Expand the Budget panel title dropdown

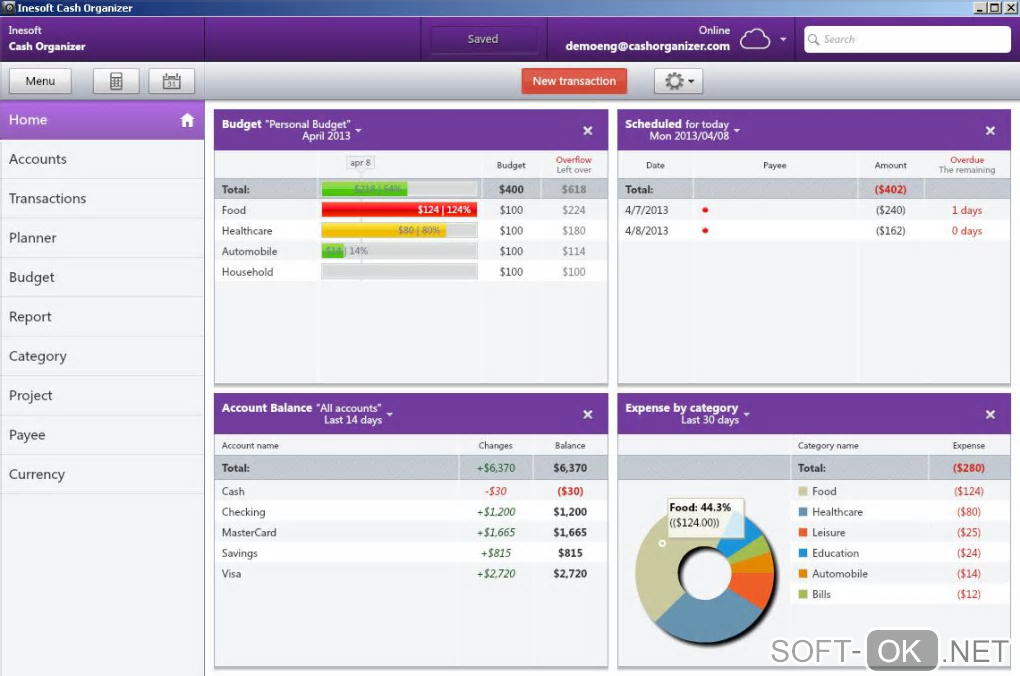coord(358,130)
